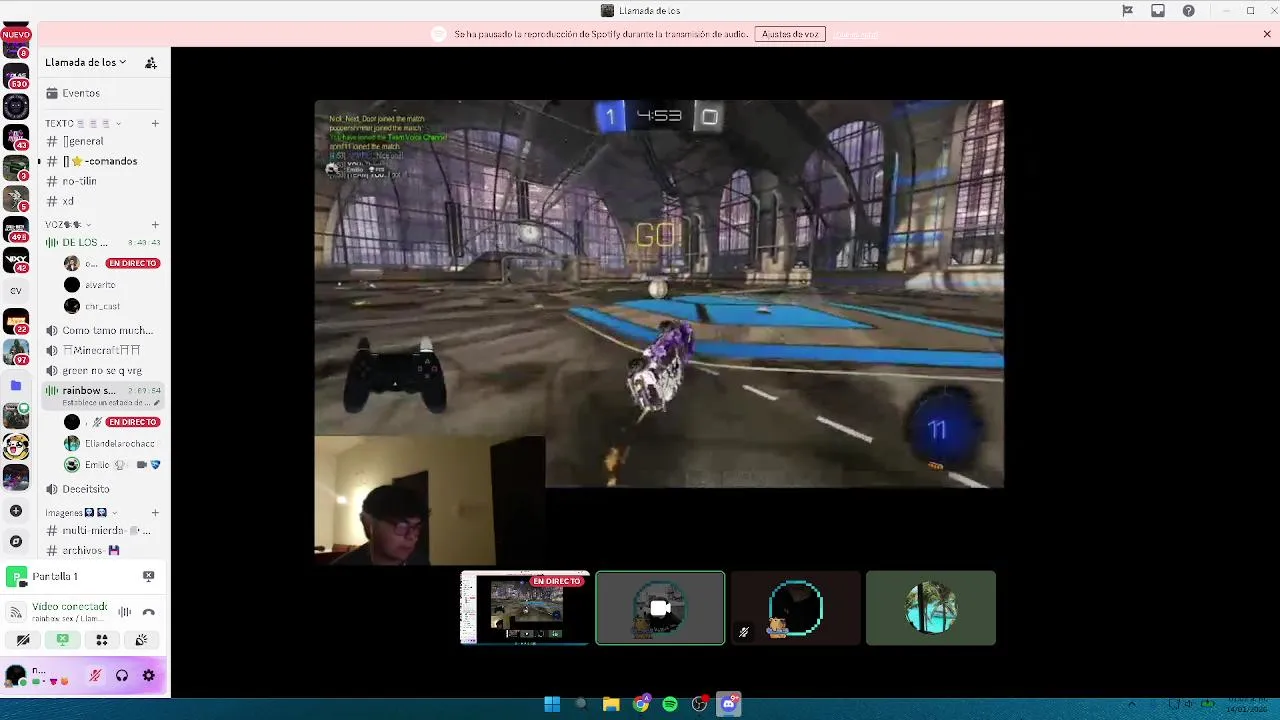The height and width of the screenshot is (720, 1280).
Task: Select the NUEVO server at top of list
Action: click(x=16, y=42)
